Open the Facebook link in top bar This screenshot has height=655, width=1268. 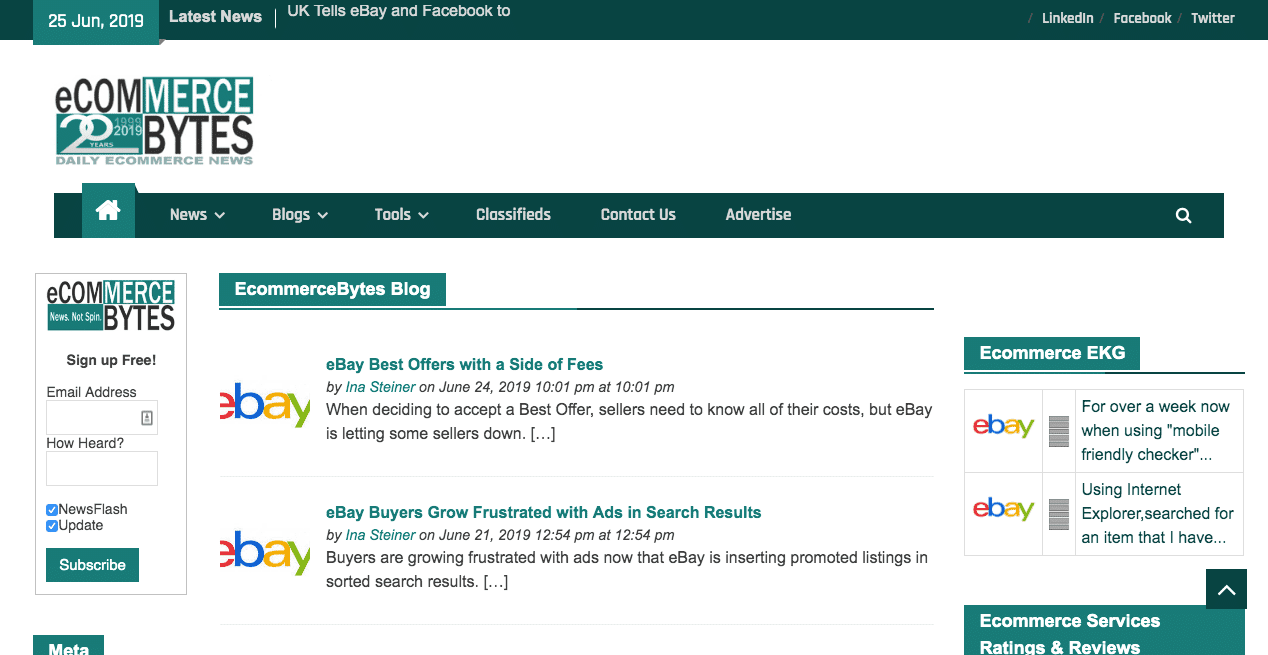[1142, 18]
